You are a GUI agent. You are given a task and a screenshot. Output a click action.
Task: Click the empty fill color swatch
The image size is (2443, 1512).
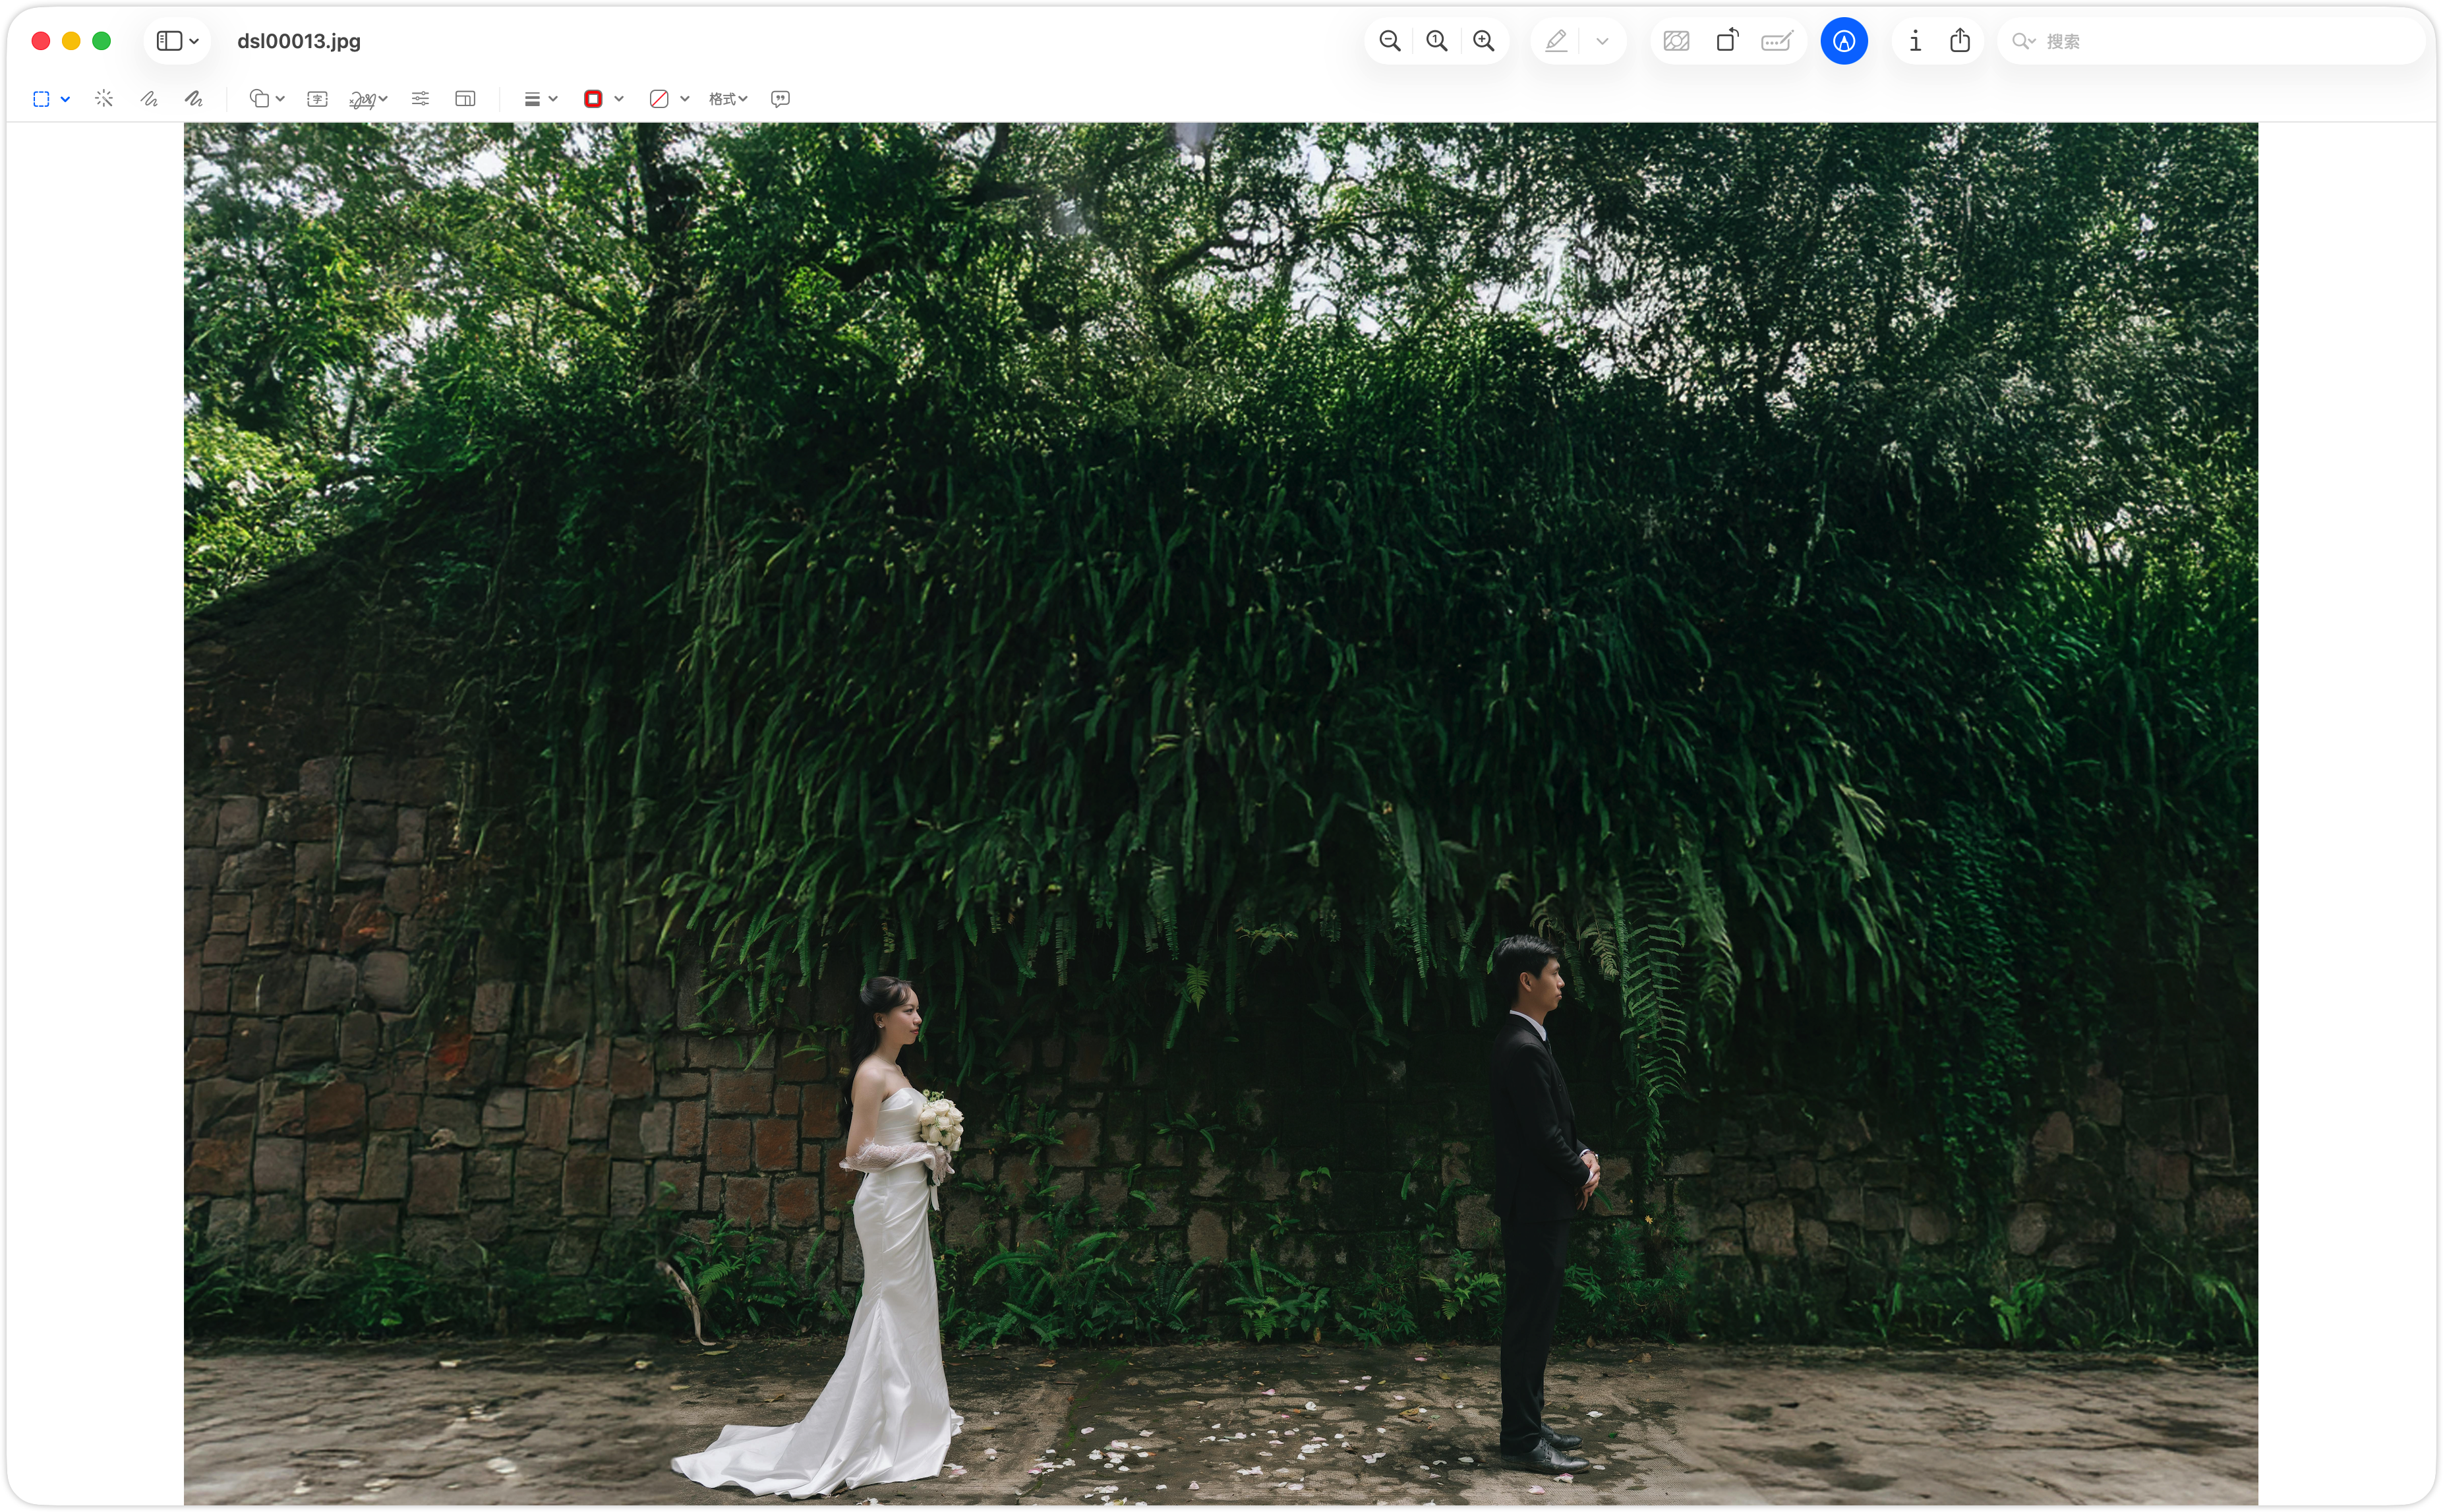point(659,99)
